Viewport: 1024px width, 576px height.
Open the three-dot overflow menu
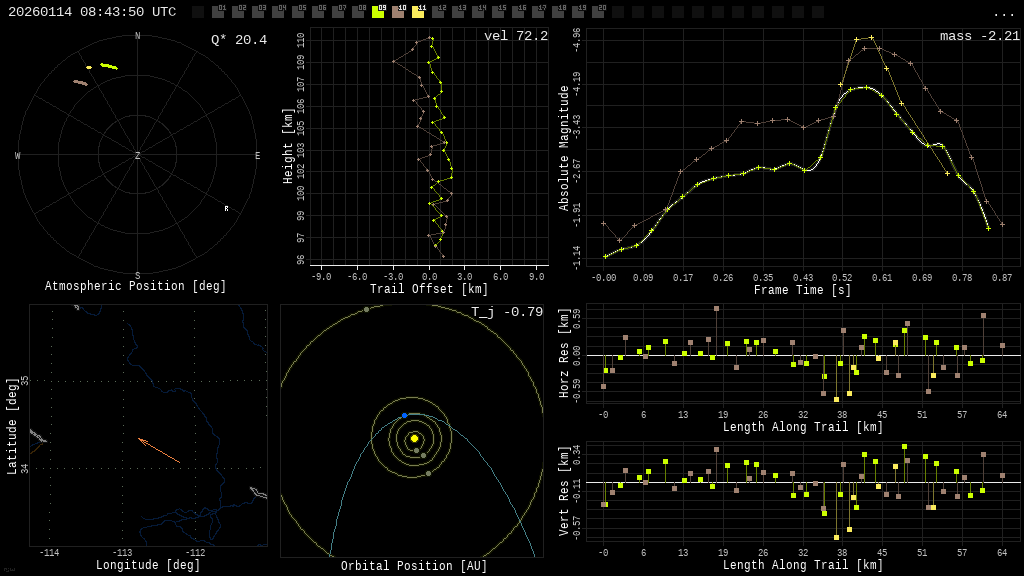[1003, 13]
